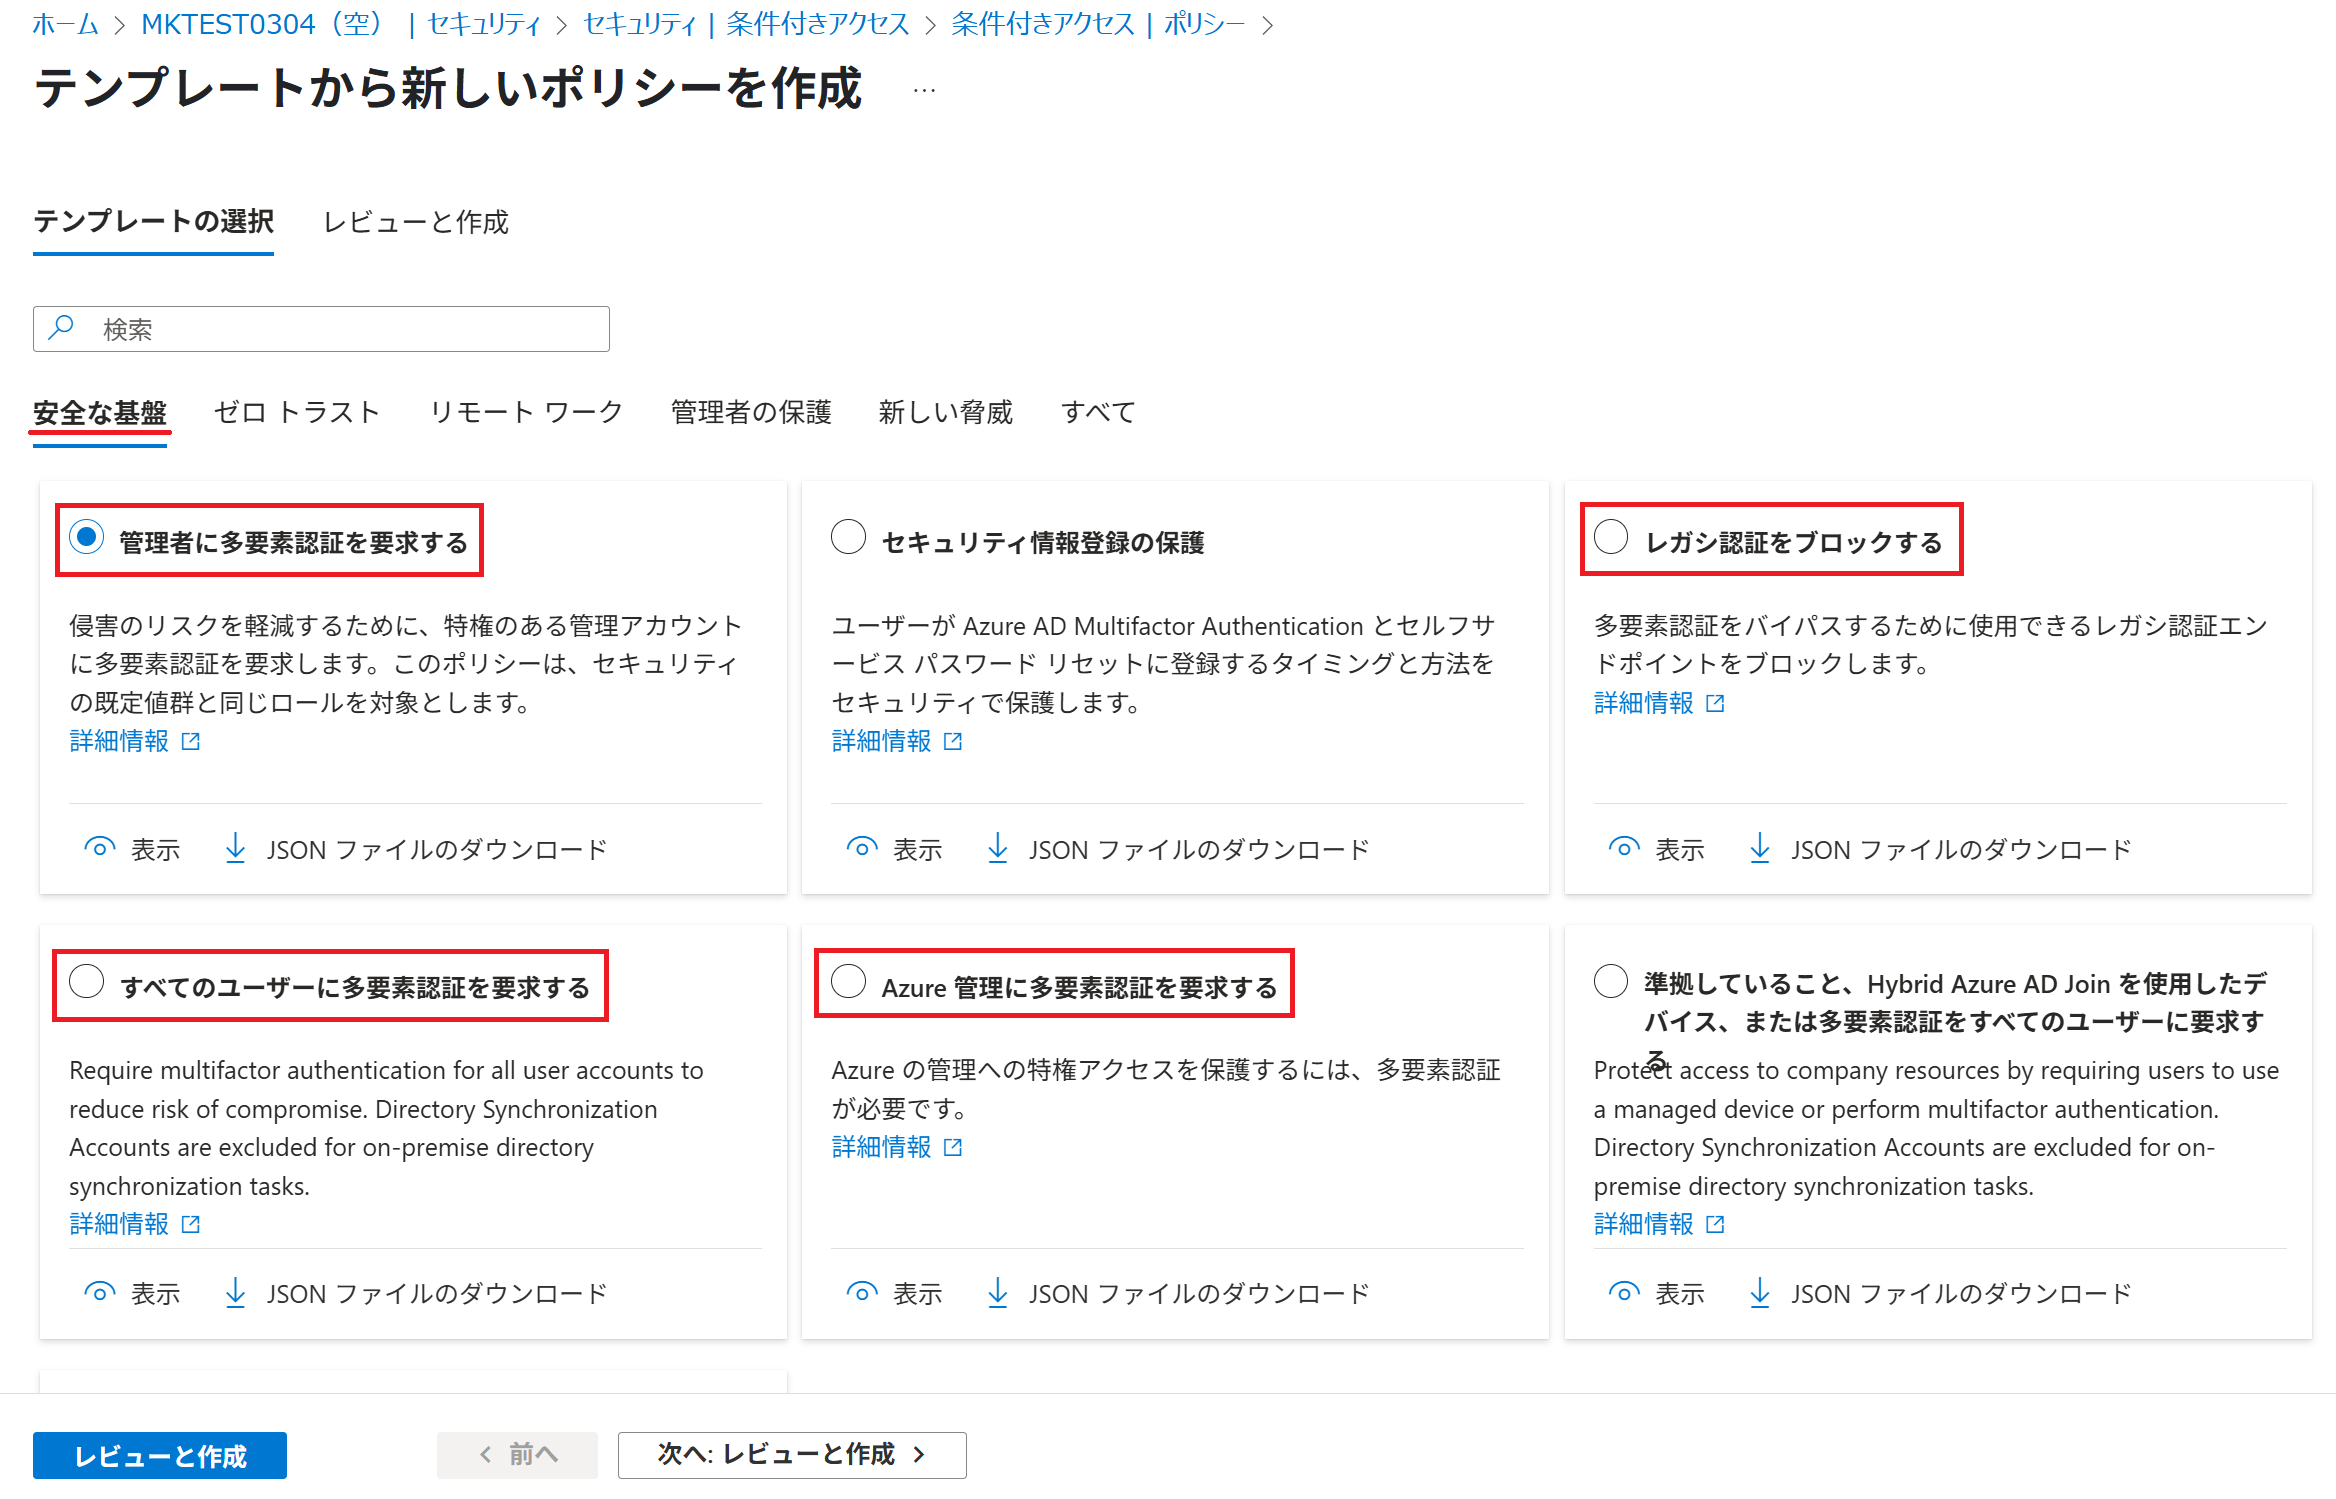Click the eye icon on Azure 管理に多要素認証を要求する card
This screenshot has height=1499, width=2336.
[861, 1292]
